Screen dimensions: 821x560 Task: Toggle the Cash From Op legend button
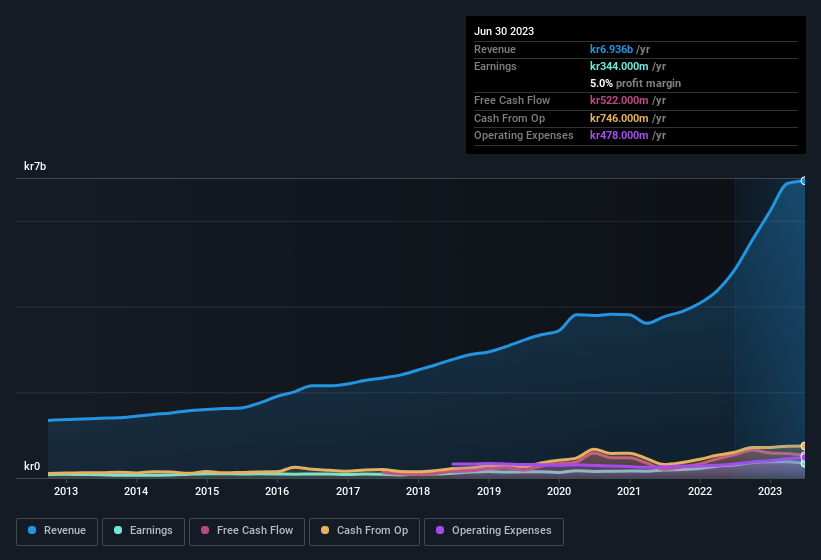pyautogui.click(x=364, y=532)
